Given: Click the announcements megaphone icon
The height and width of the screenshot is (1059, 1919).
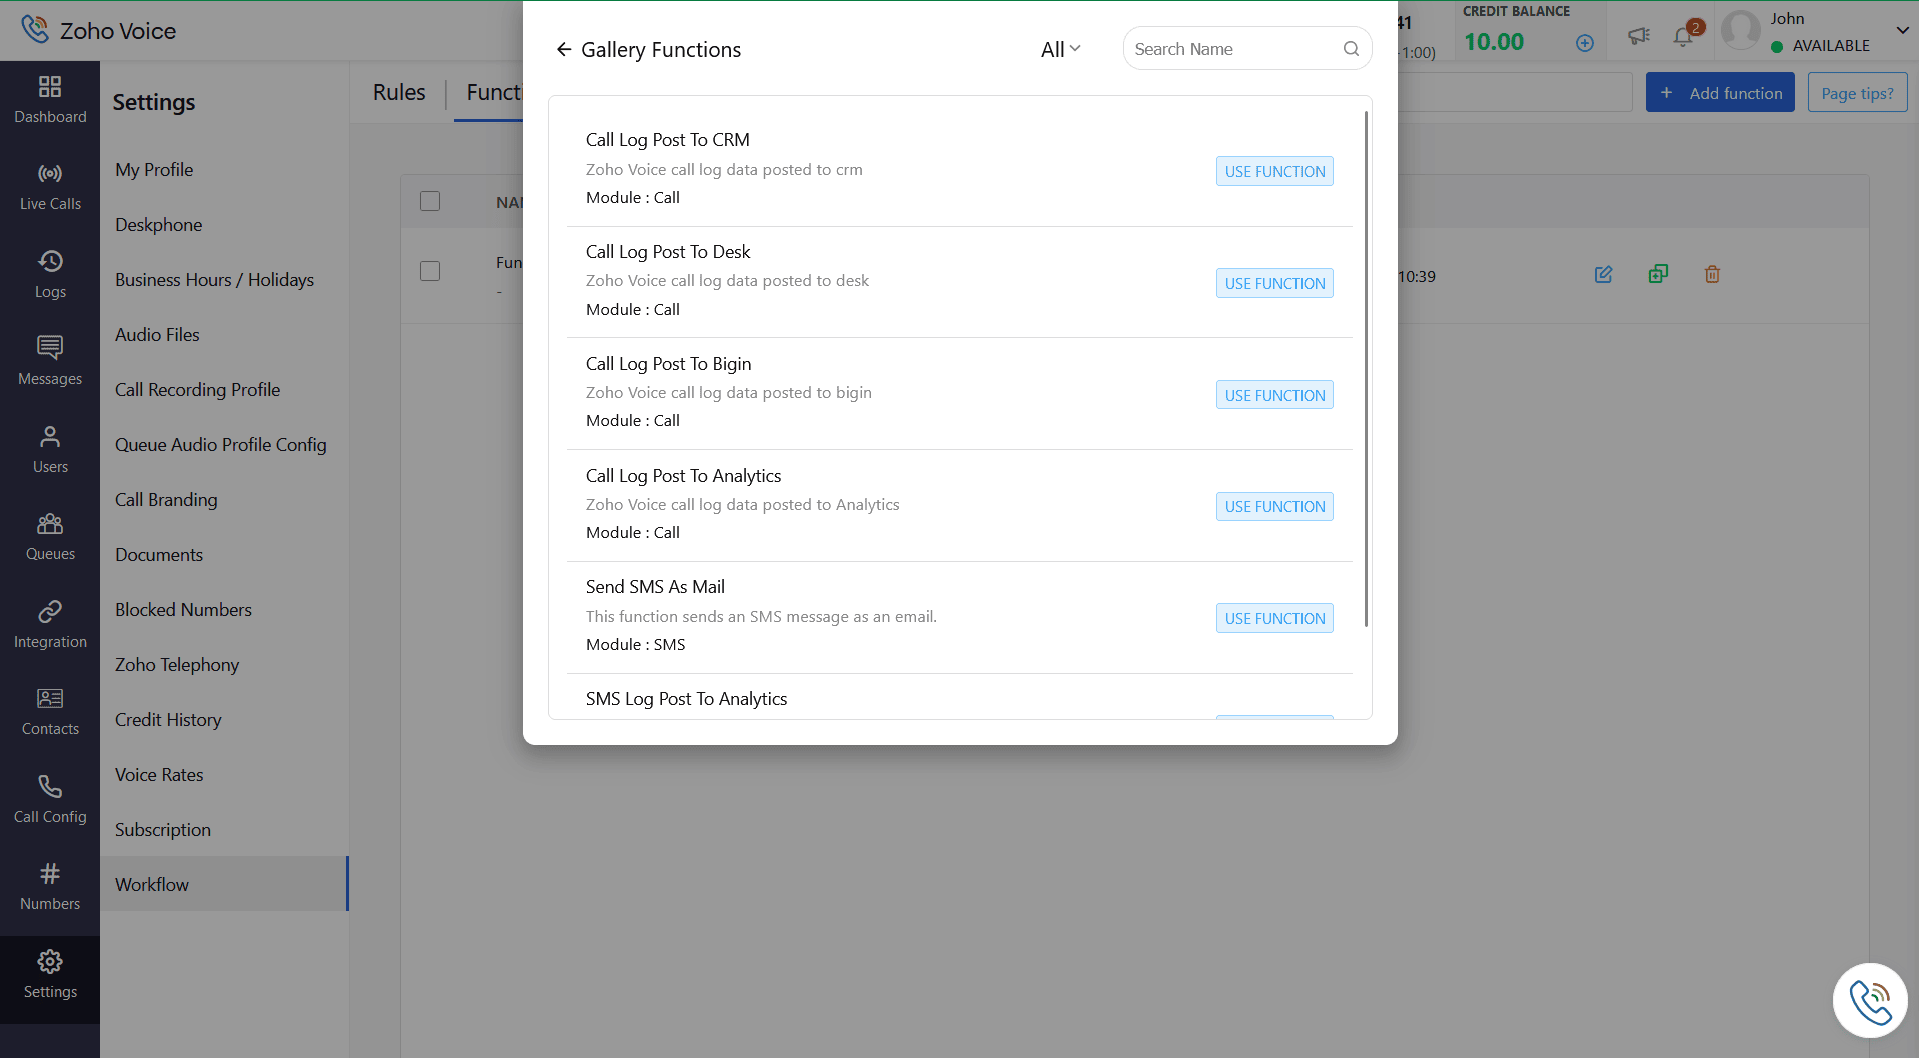Looking at the screenshot, I should point(1638,37).
